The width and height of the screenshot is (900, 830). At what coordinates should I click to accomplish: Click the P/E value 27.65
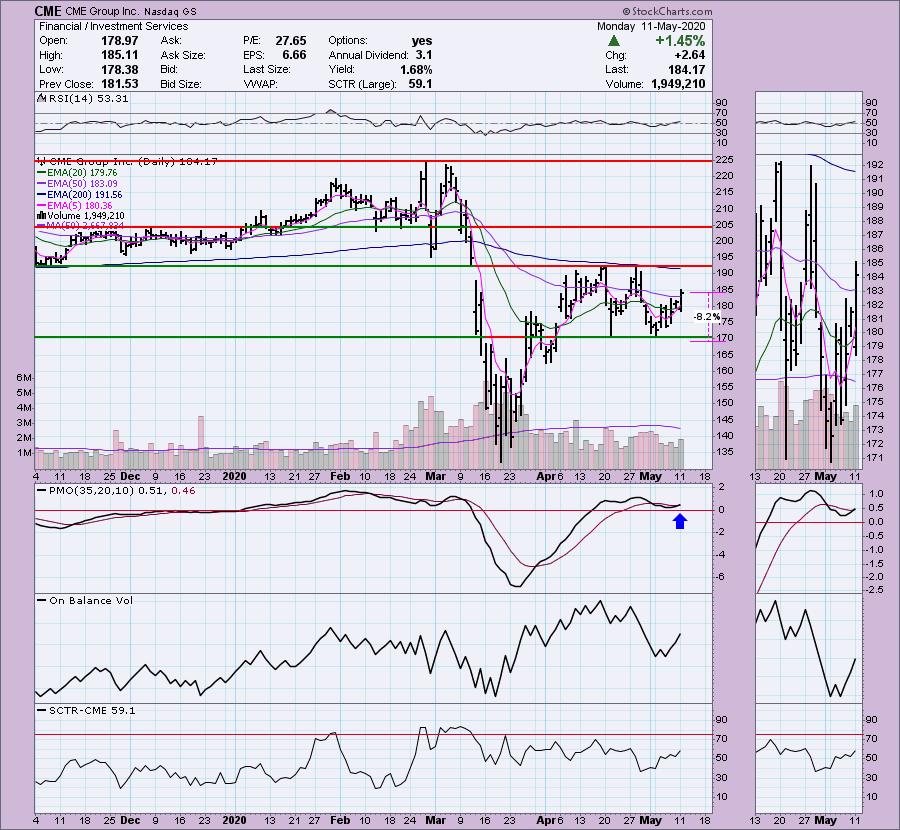click(290, 40)
